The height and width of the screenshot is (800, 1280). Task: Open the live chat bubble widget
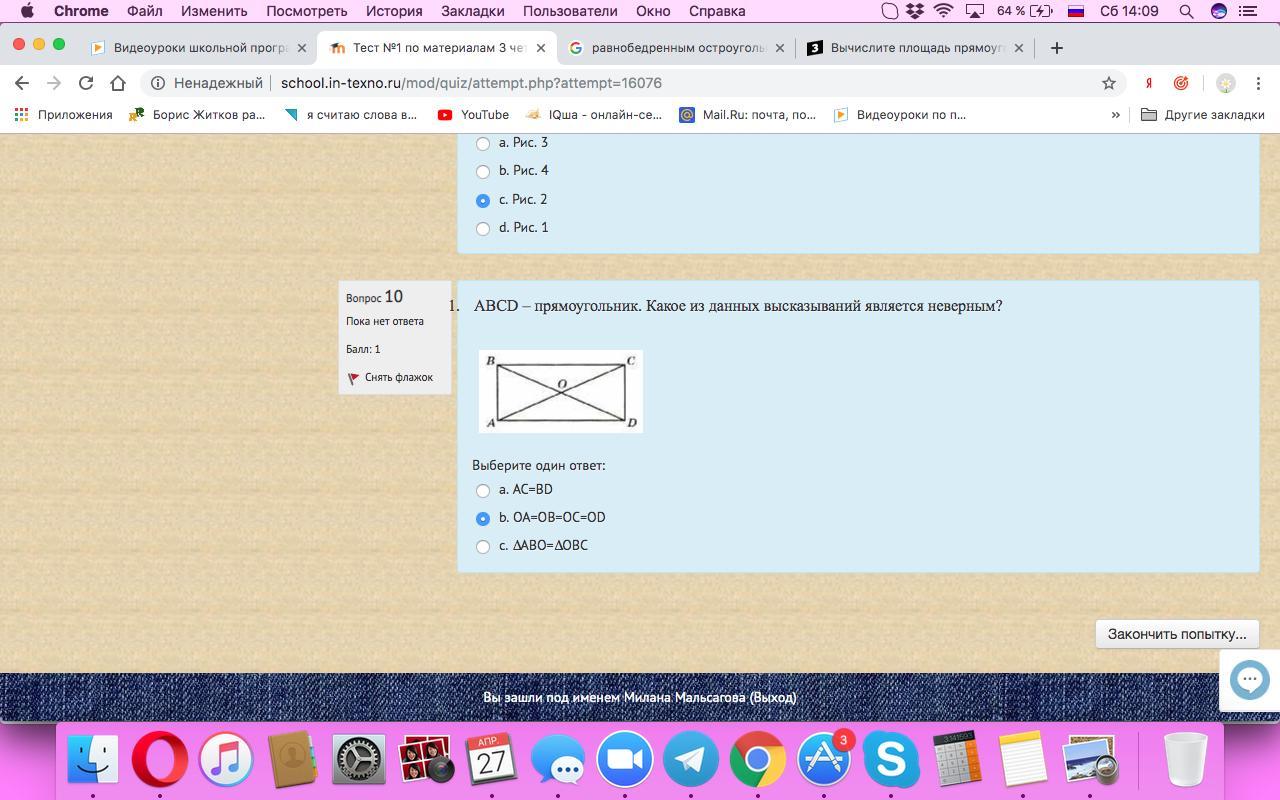(x=1249, y=680)
